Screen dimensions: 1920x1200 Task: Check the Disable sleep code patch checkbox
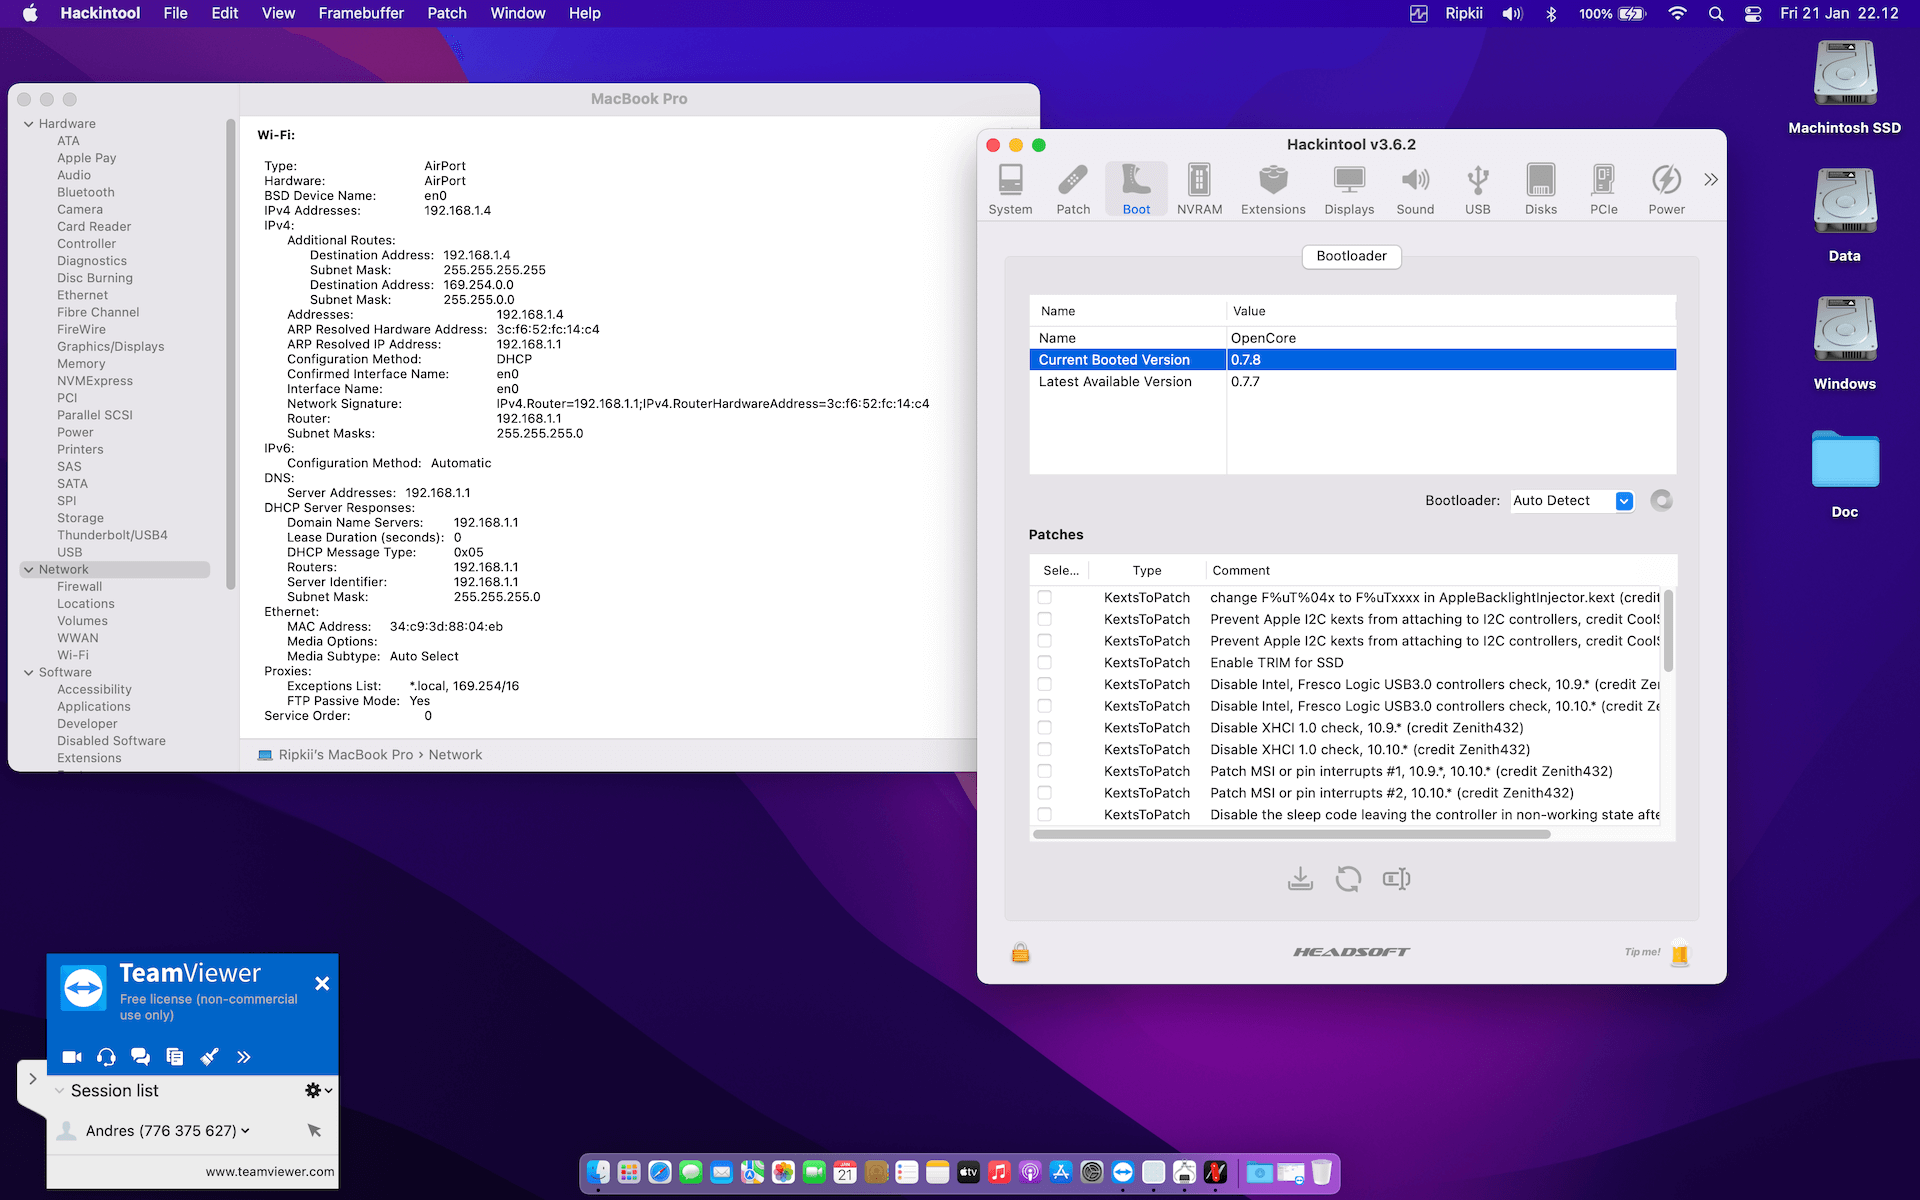coord(1044,814)
